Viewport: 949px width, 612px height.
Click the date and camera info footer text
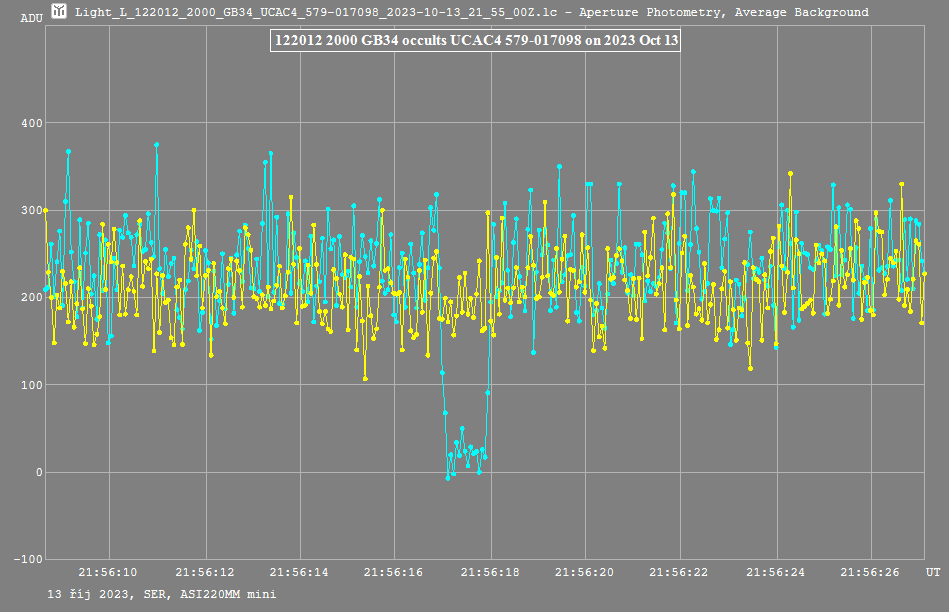coord(162,594)
